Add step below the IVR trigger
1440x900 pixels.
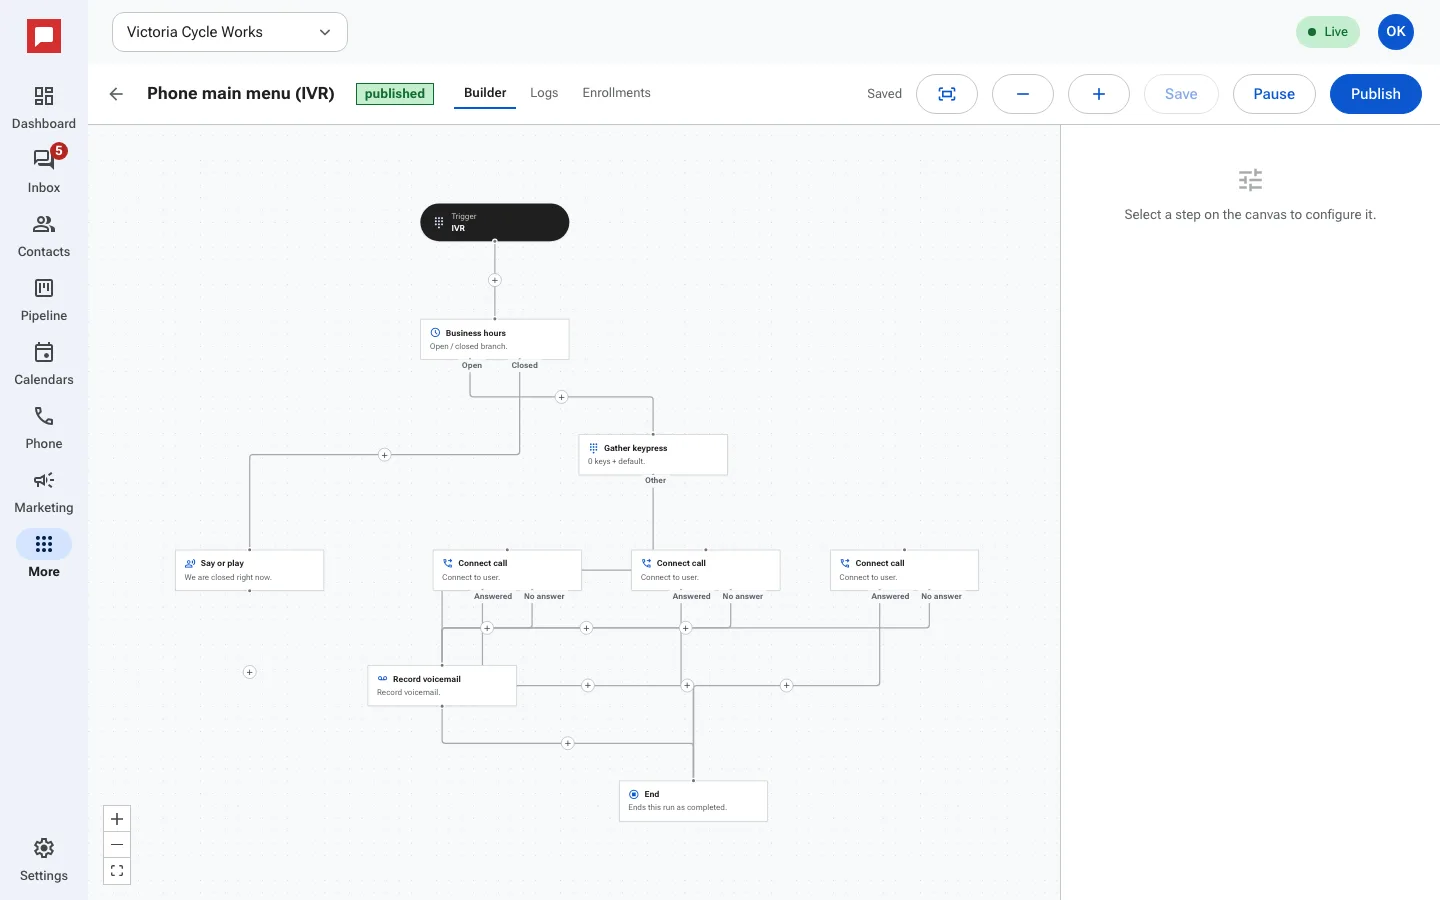495,280
